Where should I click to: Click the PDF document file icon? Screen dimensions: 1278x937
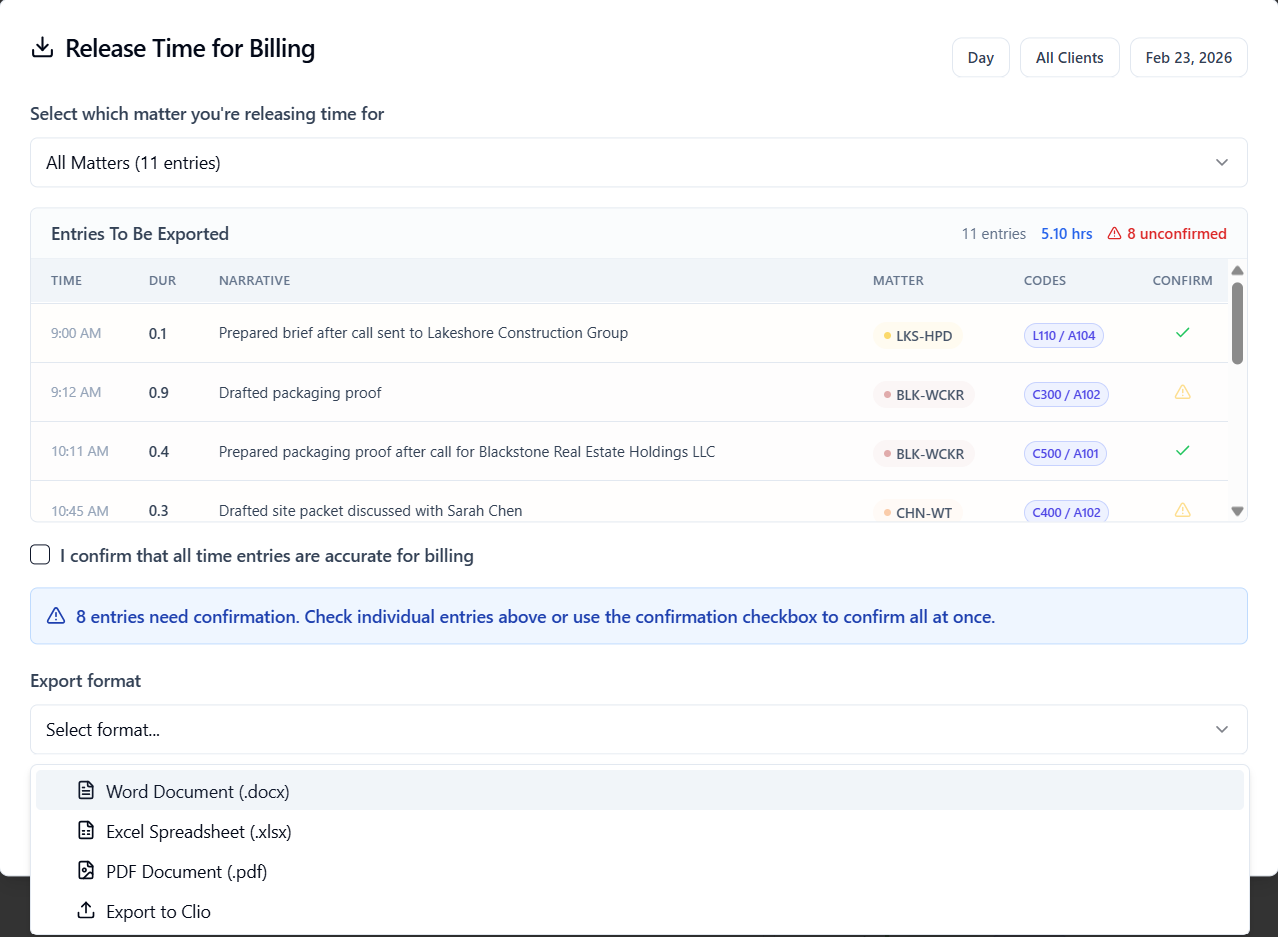(86, 870)
